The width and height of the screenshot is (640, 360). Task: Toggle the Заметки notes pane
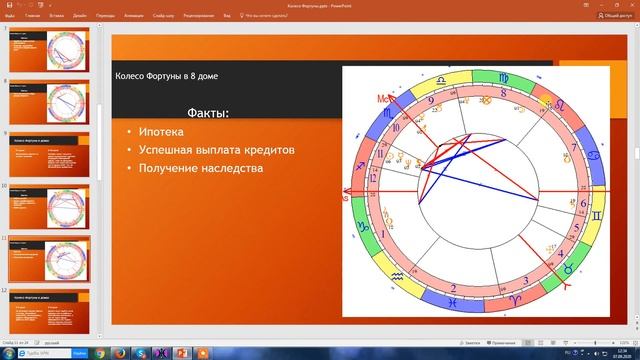470,343
